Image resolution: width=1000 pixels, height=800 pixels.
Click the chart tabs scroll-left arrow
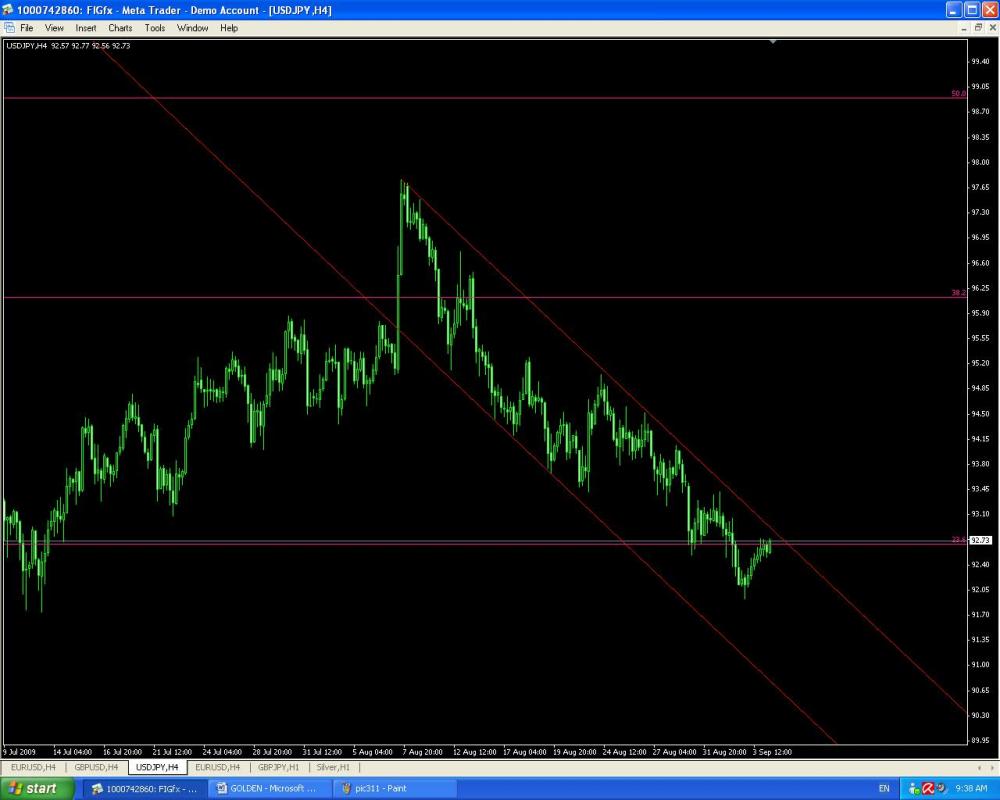(979, 767)
